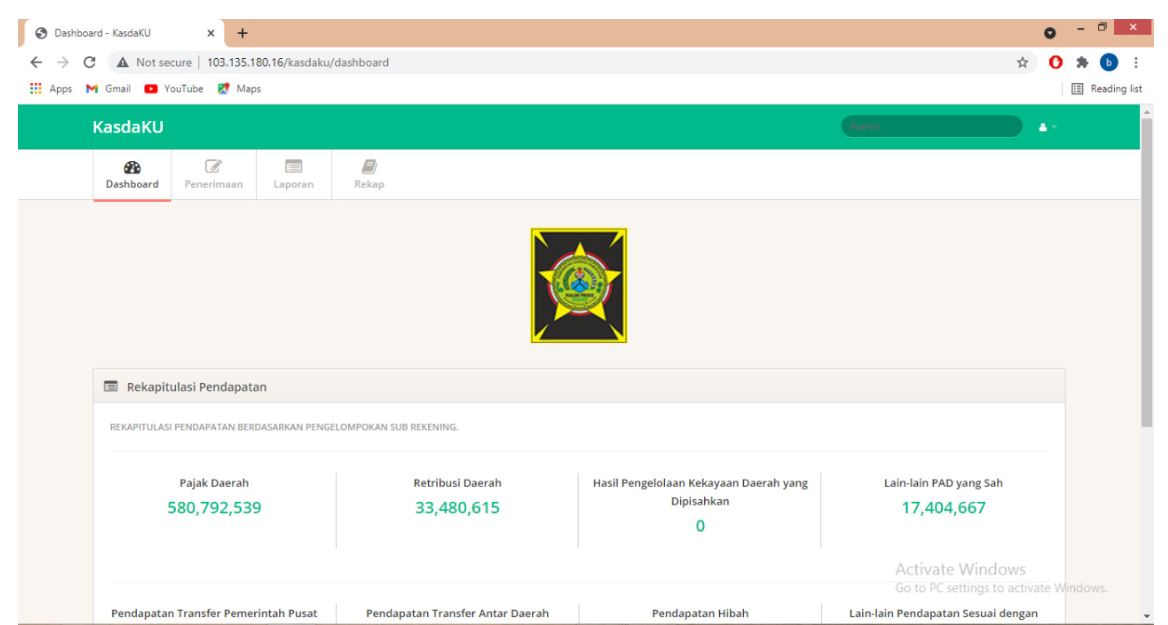Image resolution: width=1168 pixels, height=625 pixels.
Task: Click the browser forward arrow
Action: [63, 63]
